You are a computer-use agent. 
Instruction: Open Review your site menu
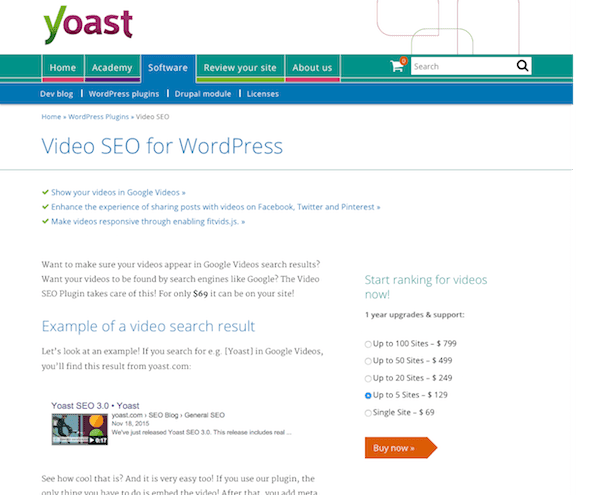(240, 68)
